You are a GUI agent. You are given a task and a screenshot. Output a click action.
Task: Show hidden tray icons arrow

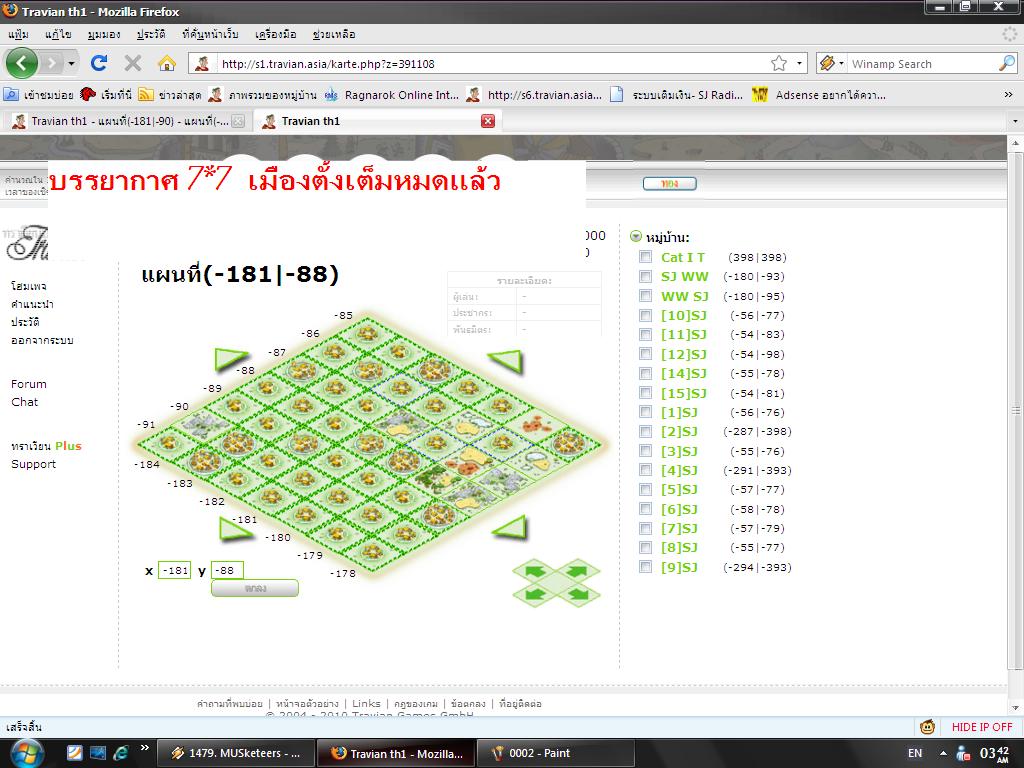pos(943,753)
